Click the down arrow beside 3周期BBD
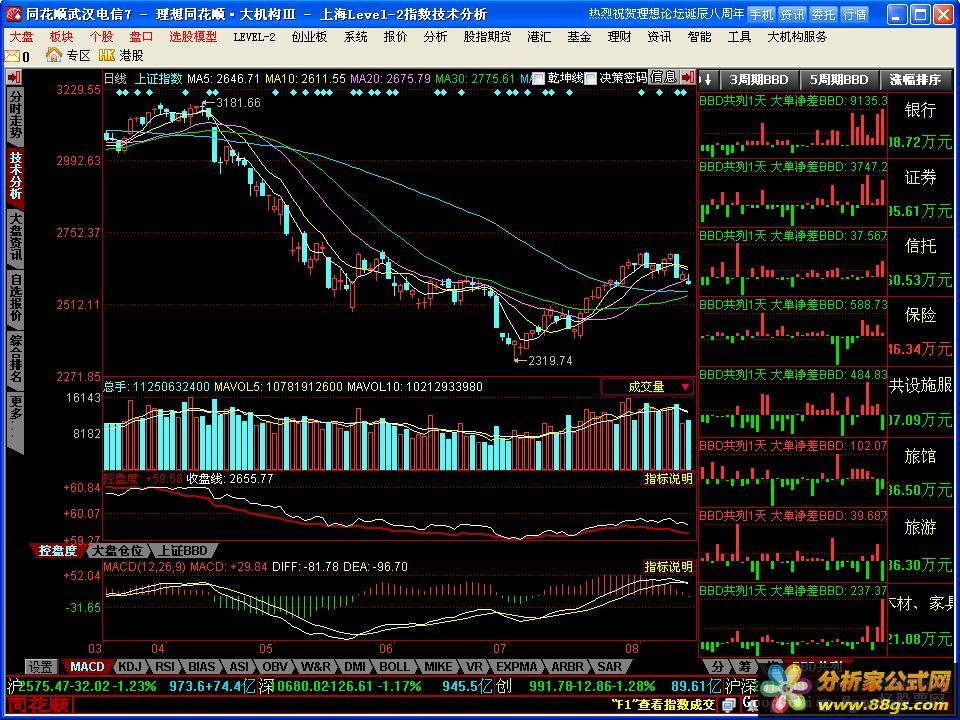Image resolution: width=960 pixels, height=720 pixels. pyautogui.click(x=708, y=79)
